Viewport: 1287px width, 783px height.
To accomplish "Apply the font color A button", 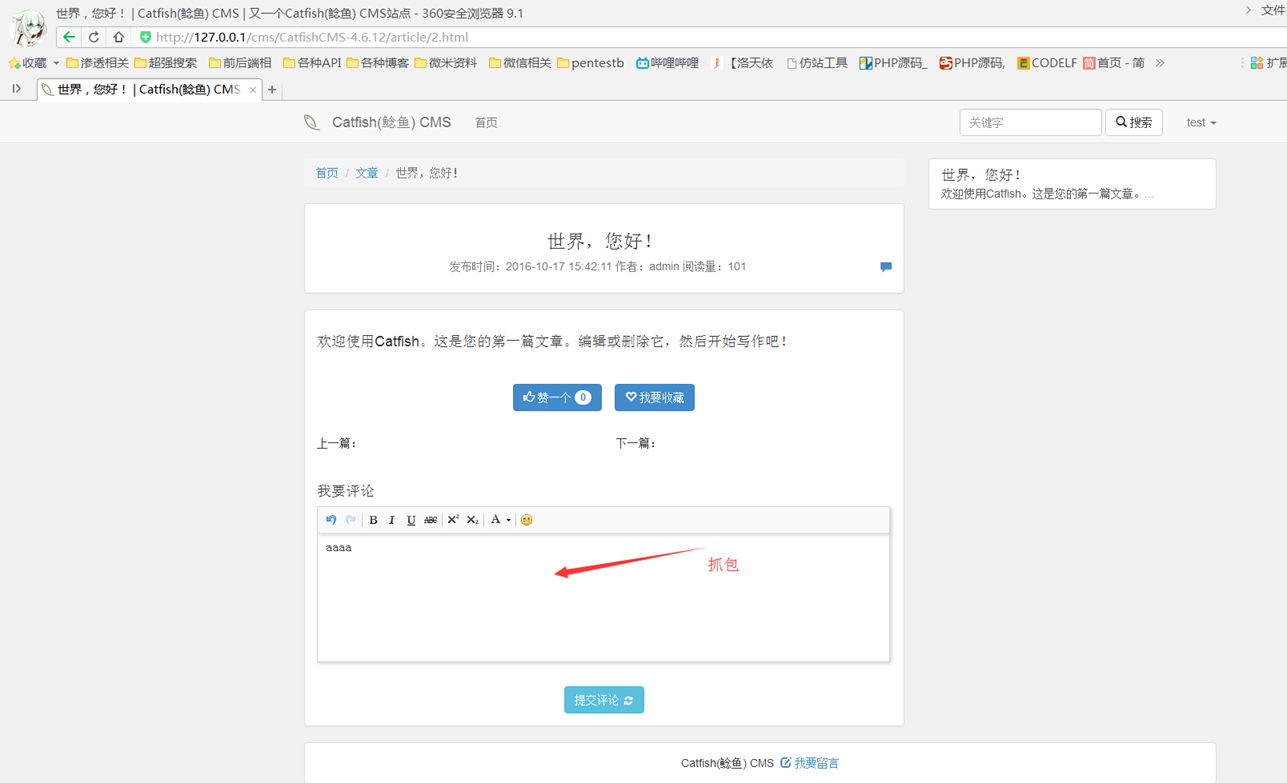I will pyautogui.click(x=495, y=520).
